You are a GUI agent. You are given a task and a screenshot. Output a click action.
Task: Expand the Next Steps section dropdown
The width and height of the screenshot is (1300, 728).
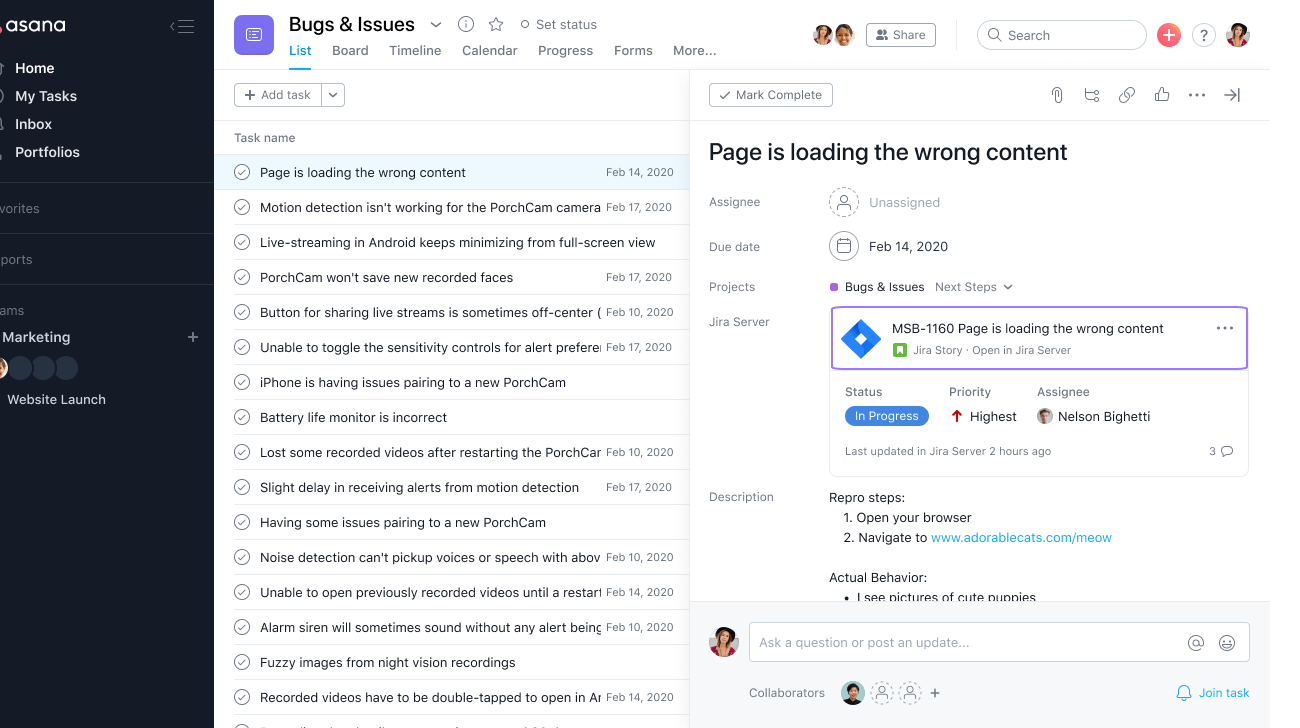point(1007,287)
